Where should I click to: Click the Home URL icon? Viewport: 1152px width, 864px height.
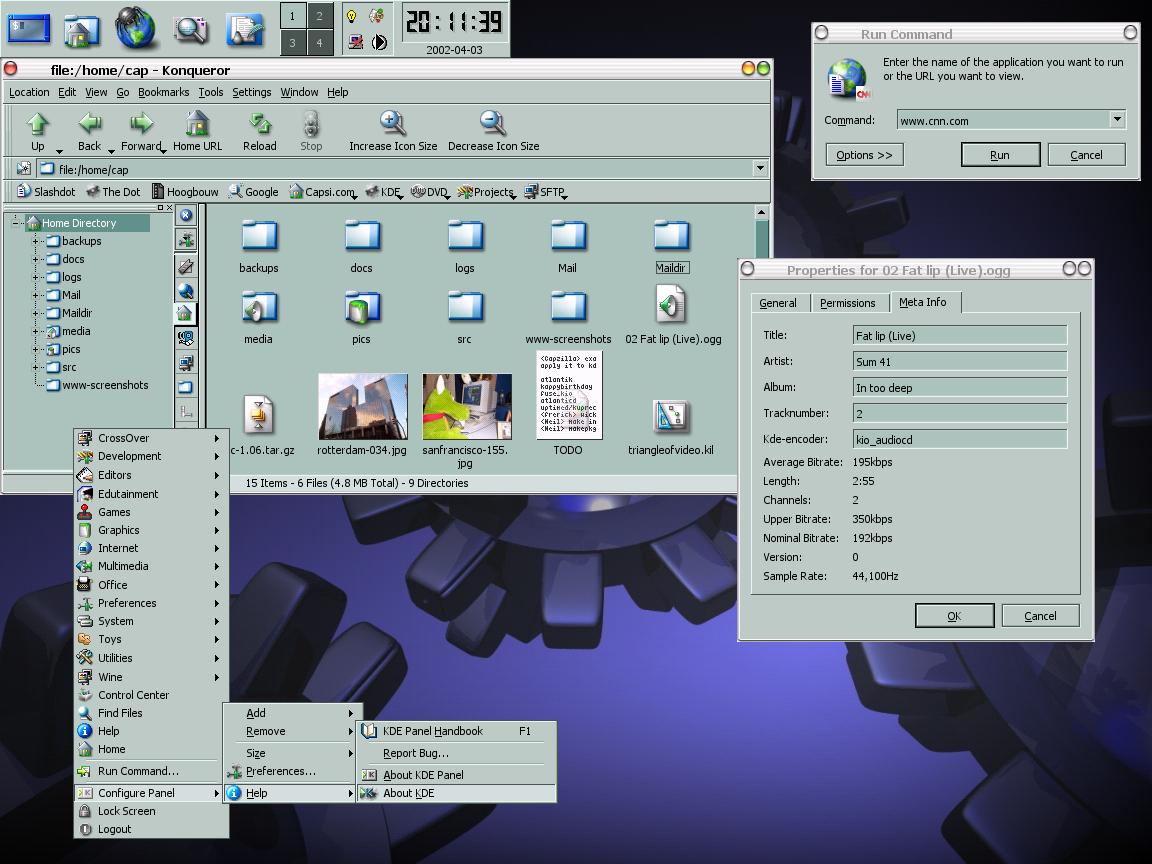[x=197, y=124]
